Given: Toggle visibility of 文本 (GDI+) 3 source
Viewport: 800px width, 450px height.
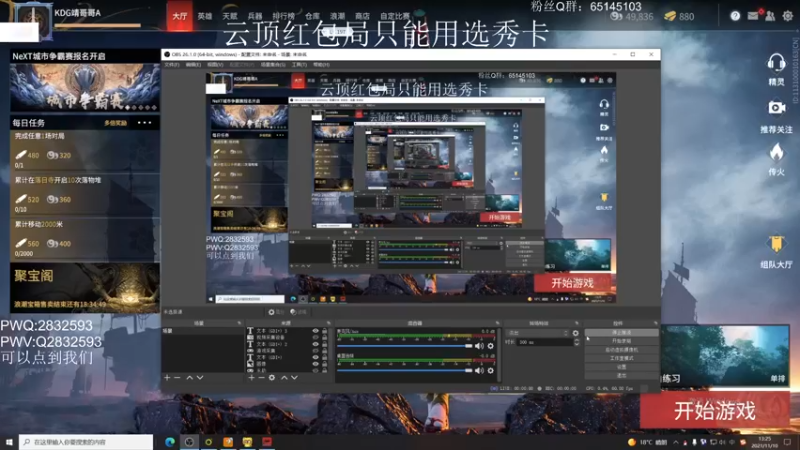Looking at the screenshot, I should pos(315,331).
